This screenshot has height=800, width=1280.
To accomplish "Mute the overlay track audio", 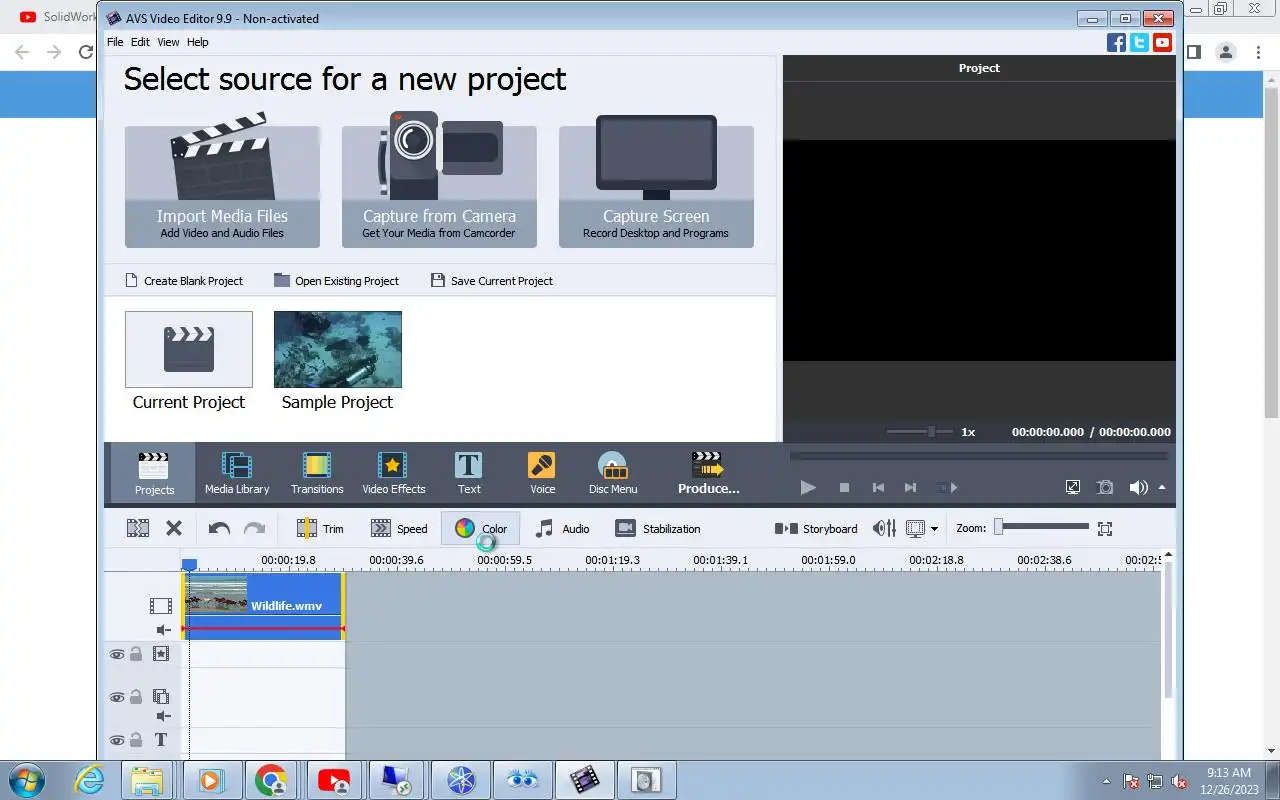I will [163, 716].
